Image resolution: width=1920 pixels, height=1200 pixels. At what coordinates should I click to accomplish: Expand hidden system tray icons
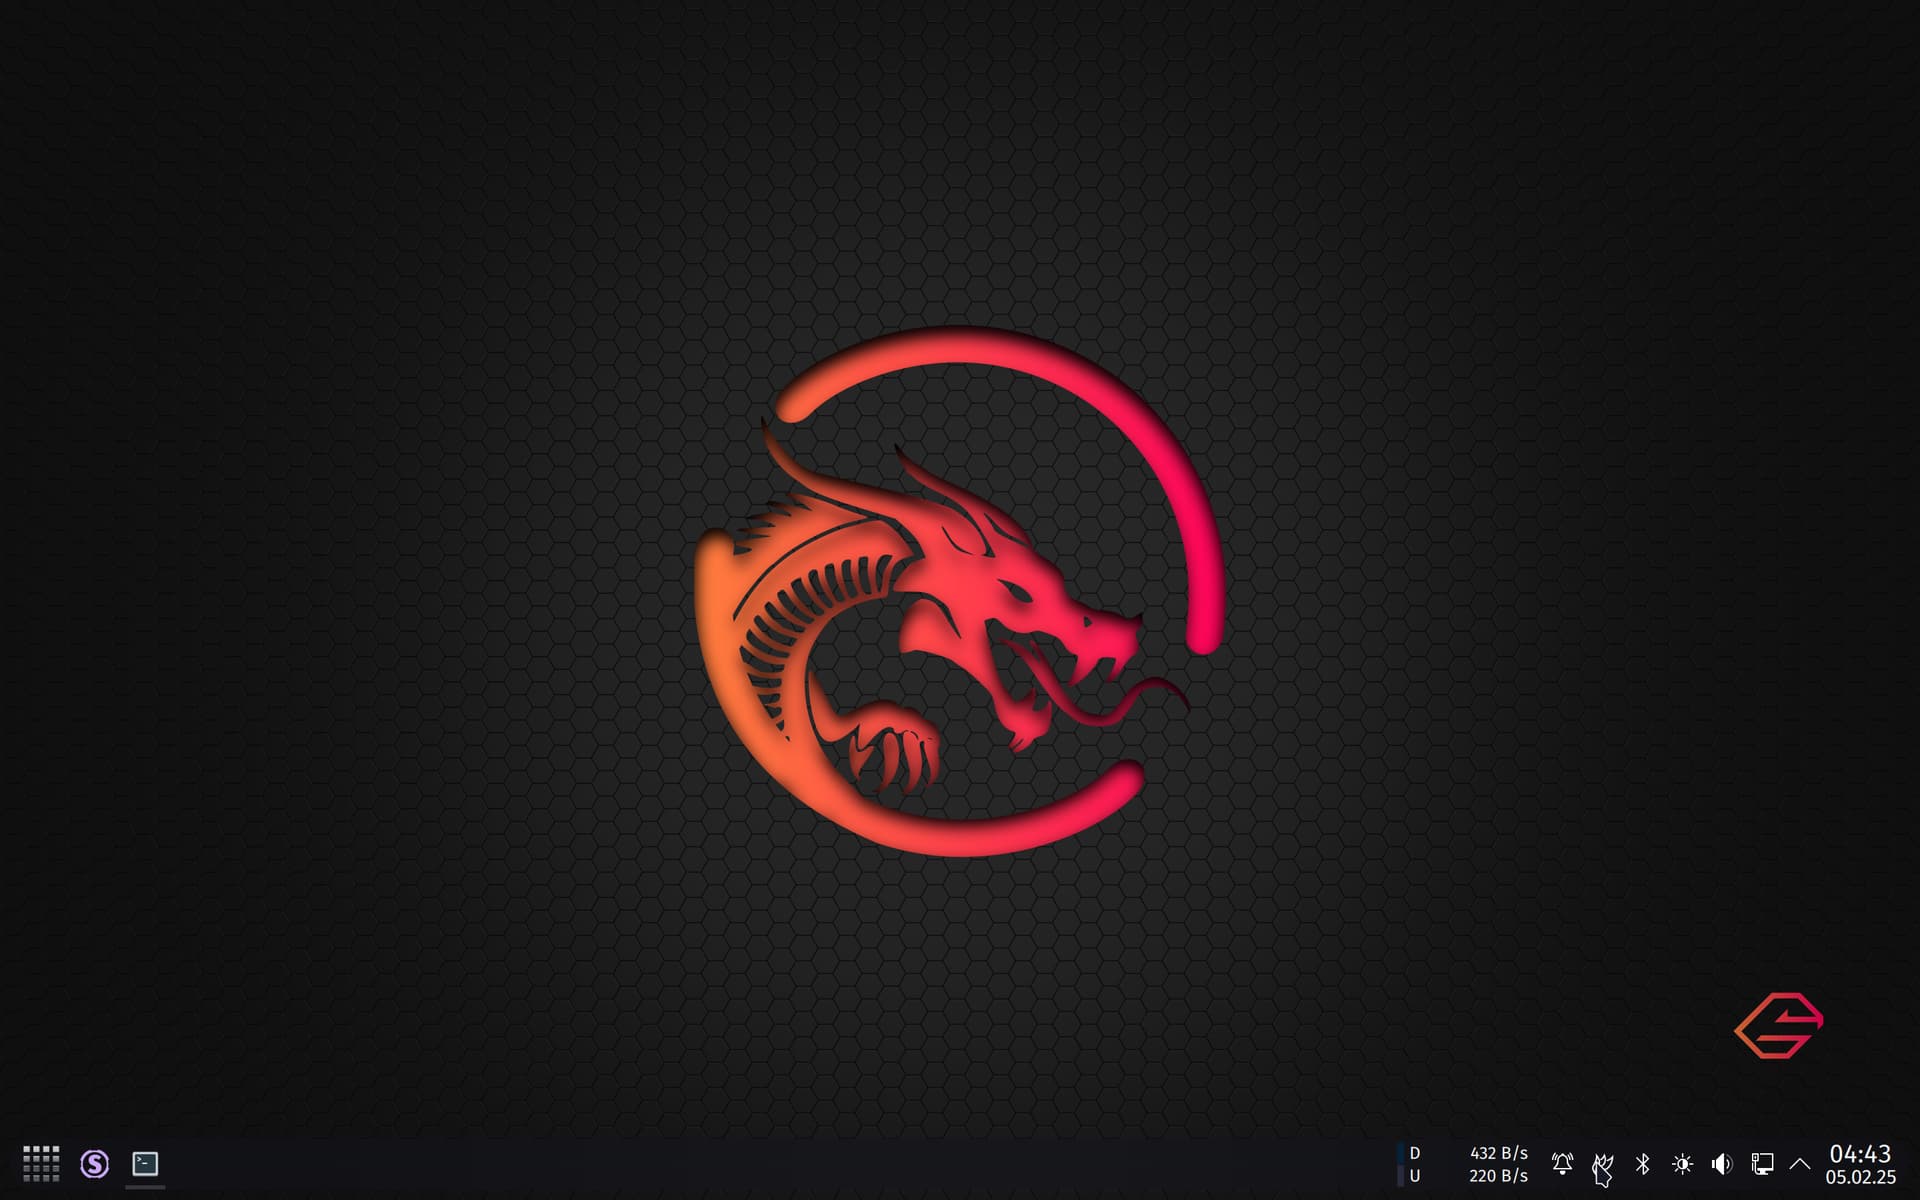point(1800,1163)
